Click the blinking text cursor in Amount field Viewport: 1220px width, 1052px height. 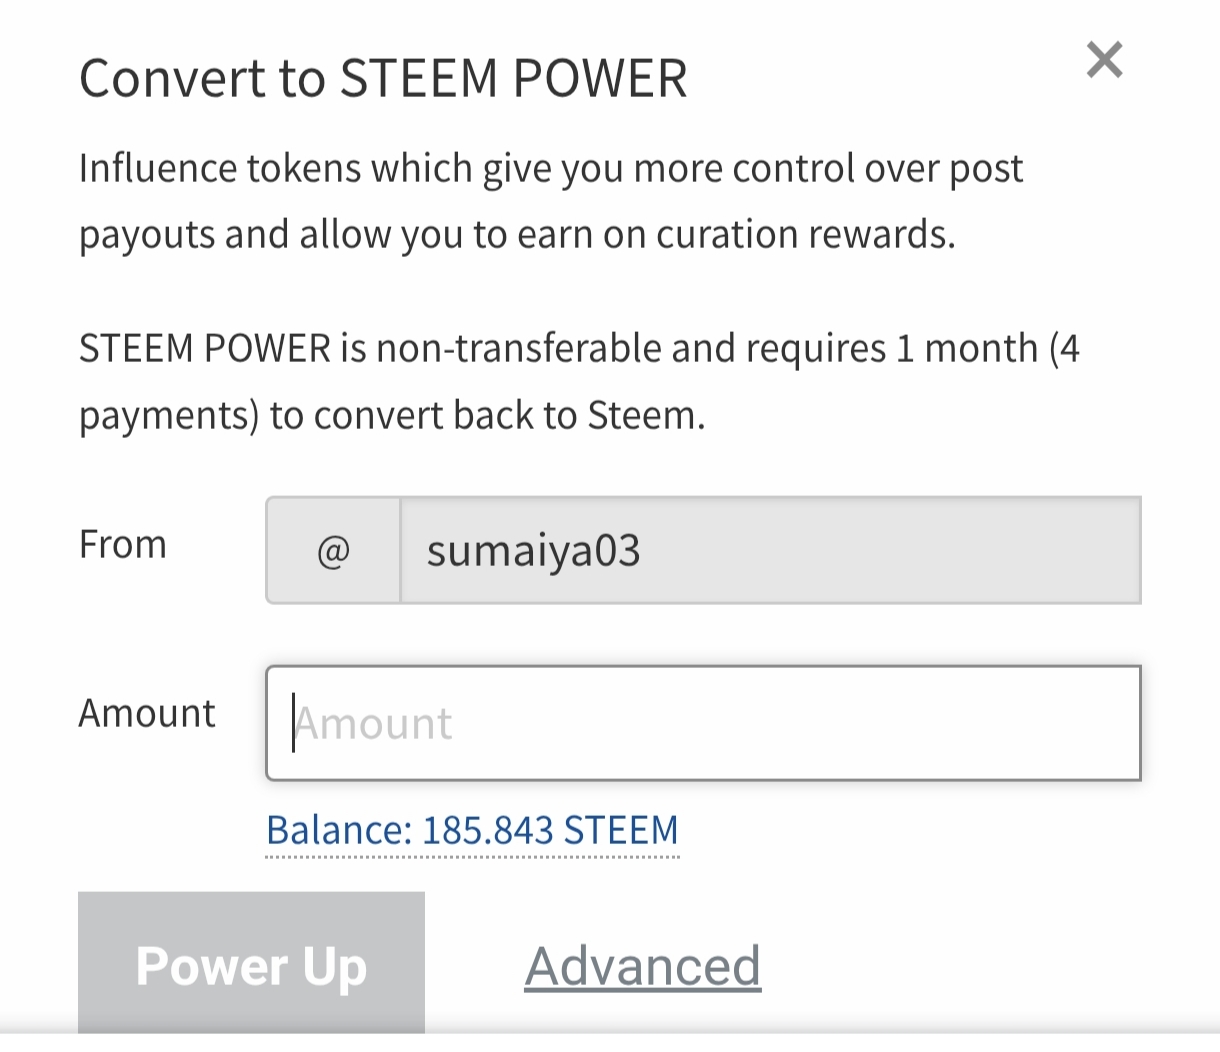tap(293, 723)
